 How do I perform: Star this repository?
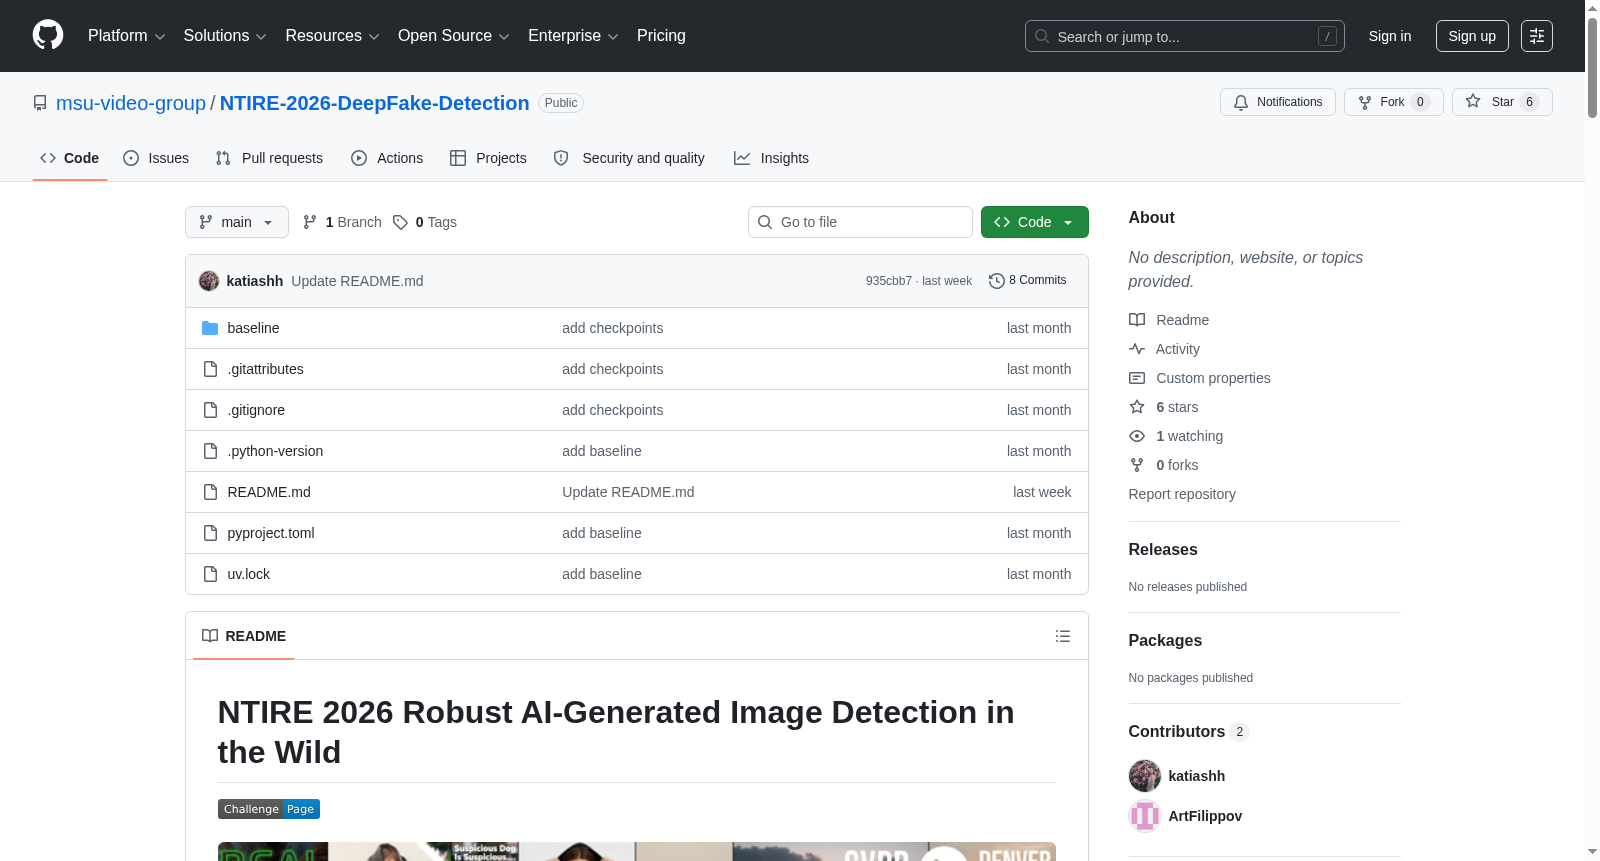point(1502,102)
